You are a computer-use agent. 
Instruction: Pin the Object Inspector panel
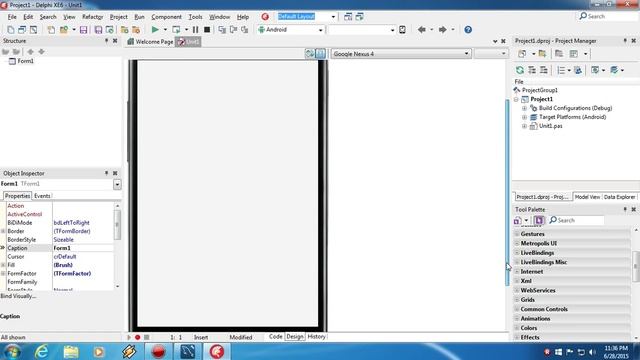(107, 173)
